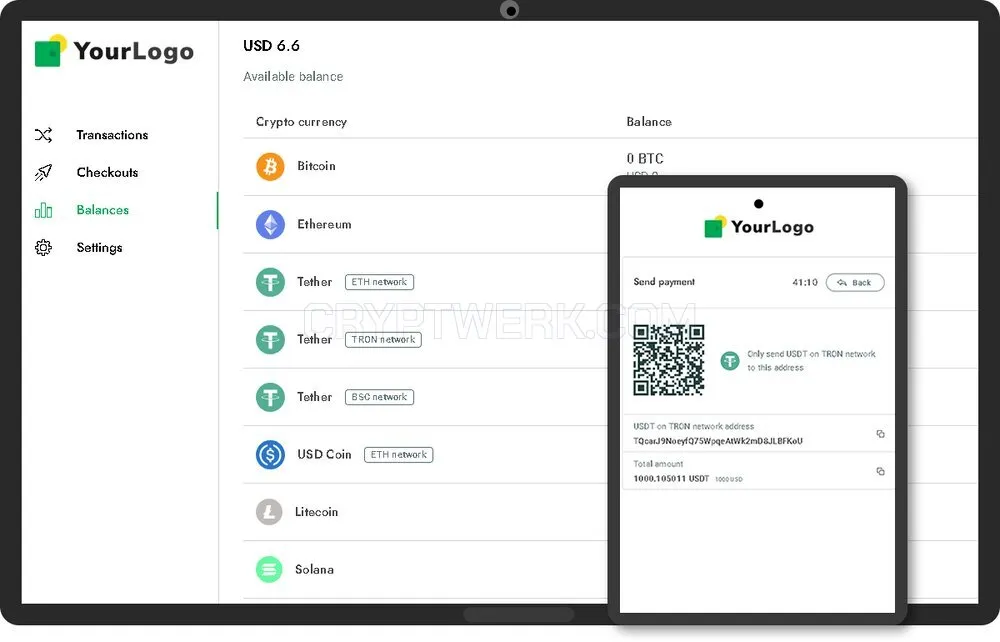The image size is (1000, 642).
Task: Click the Litecoin coin icon
Action: click(x=269, y=512)
